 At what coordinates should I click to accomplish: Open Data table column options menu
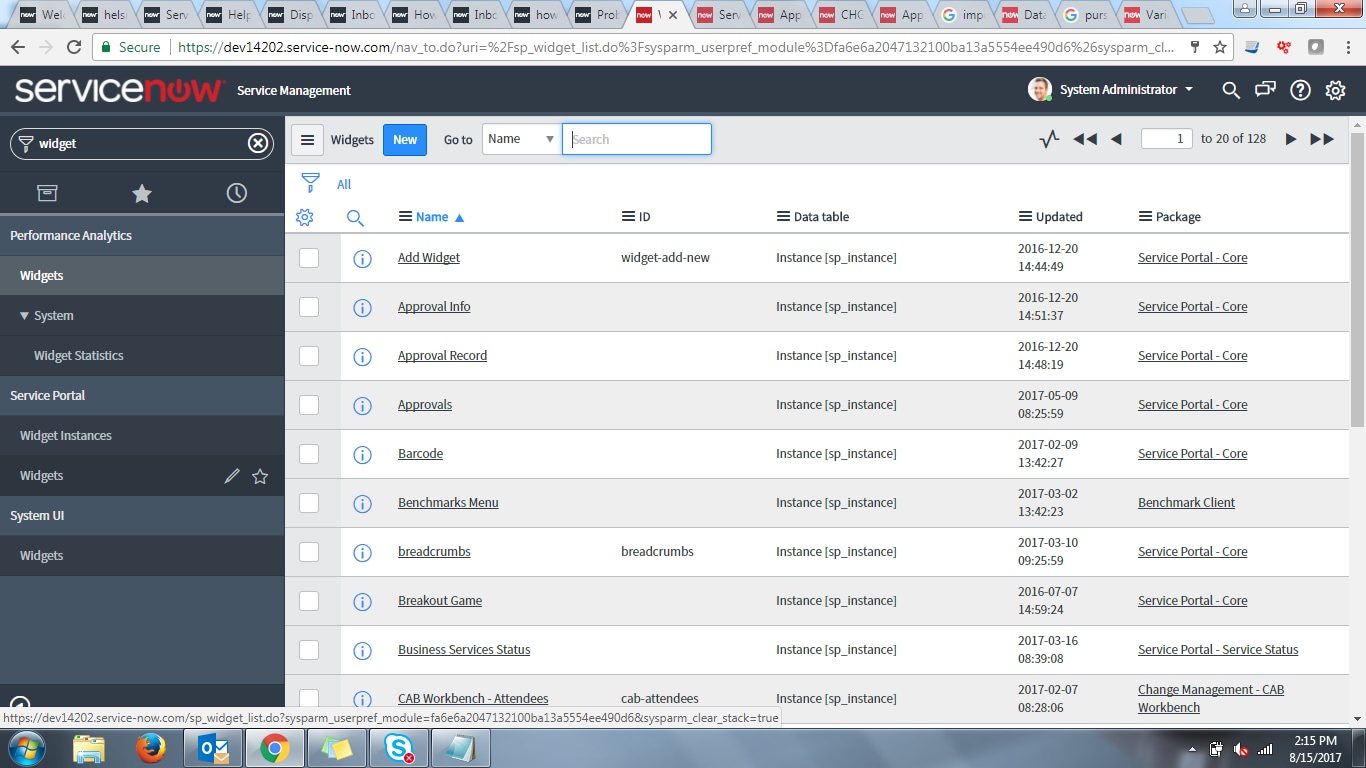783,217
